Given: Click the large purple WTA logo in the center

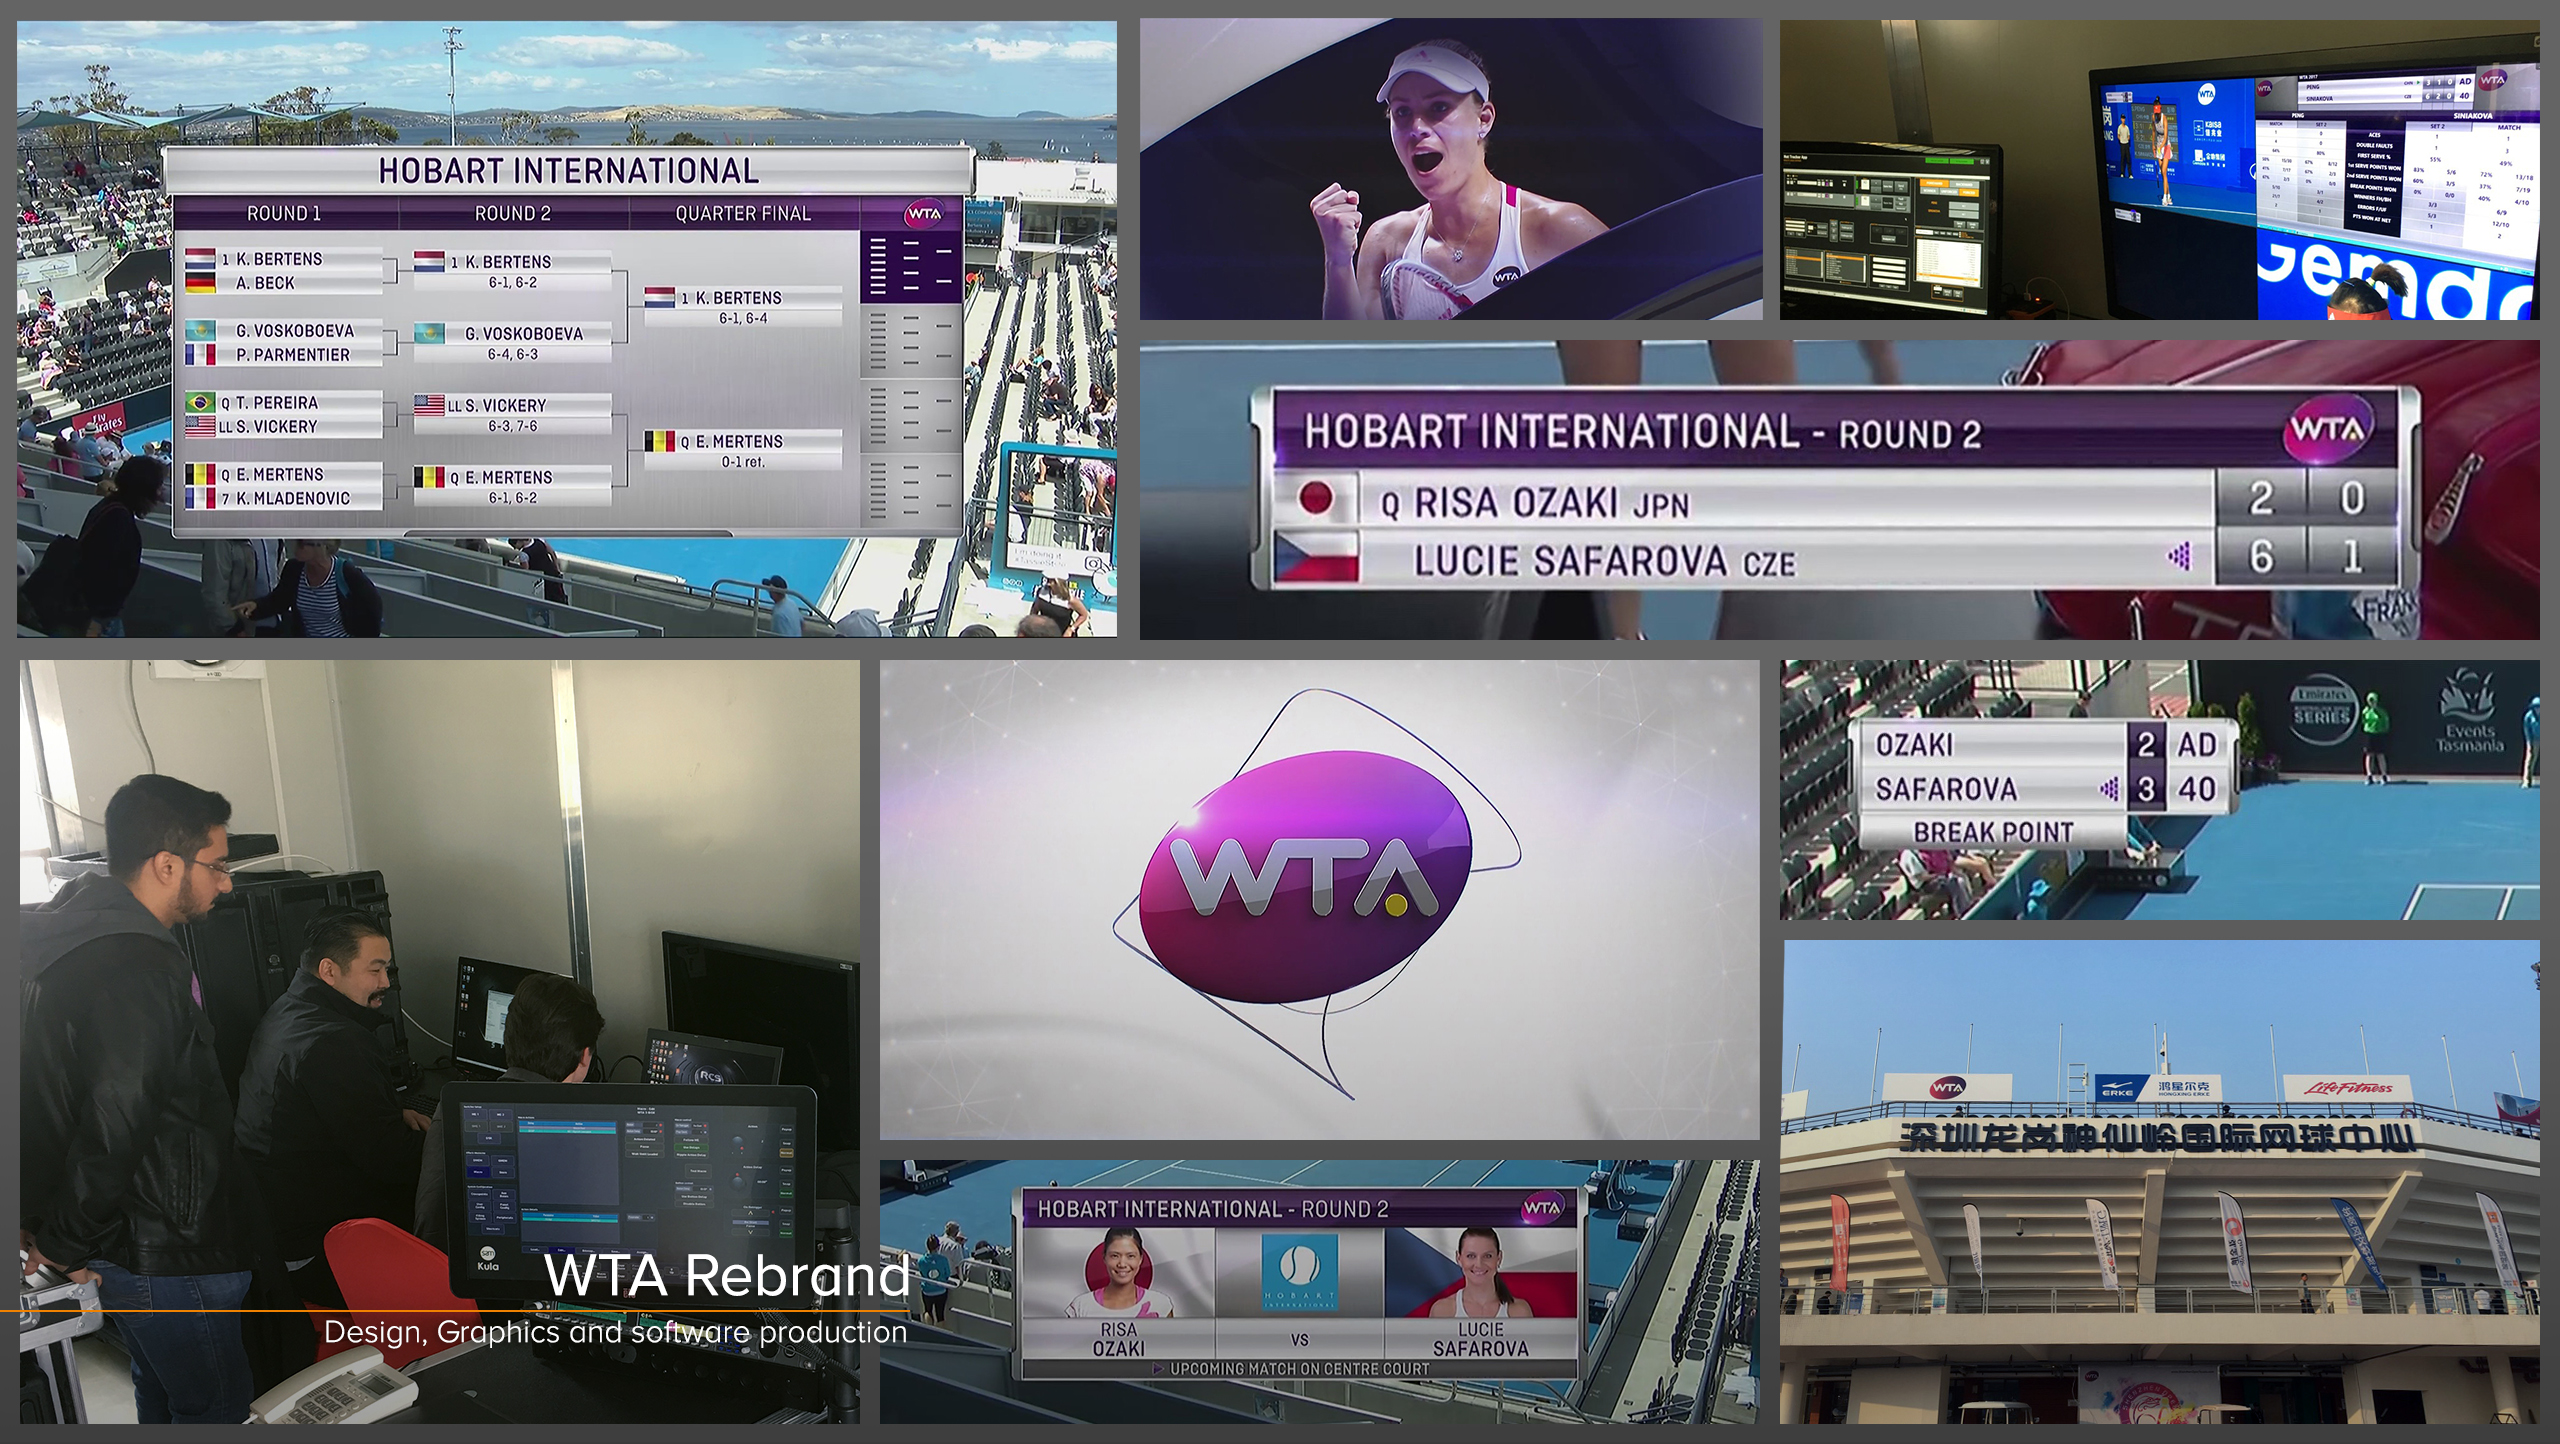Looking at the screenshot, I should 1305,878.
